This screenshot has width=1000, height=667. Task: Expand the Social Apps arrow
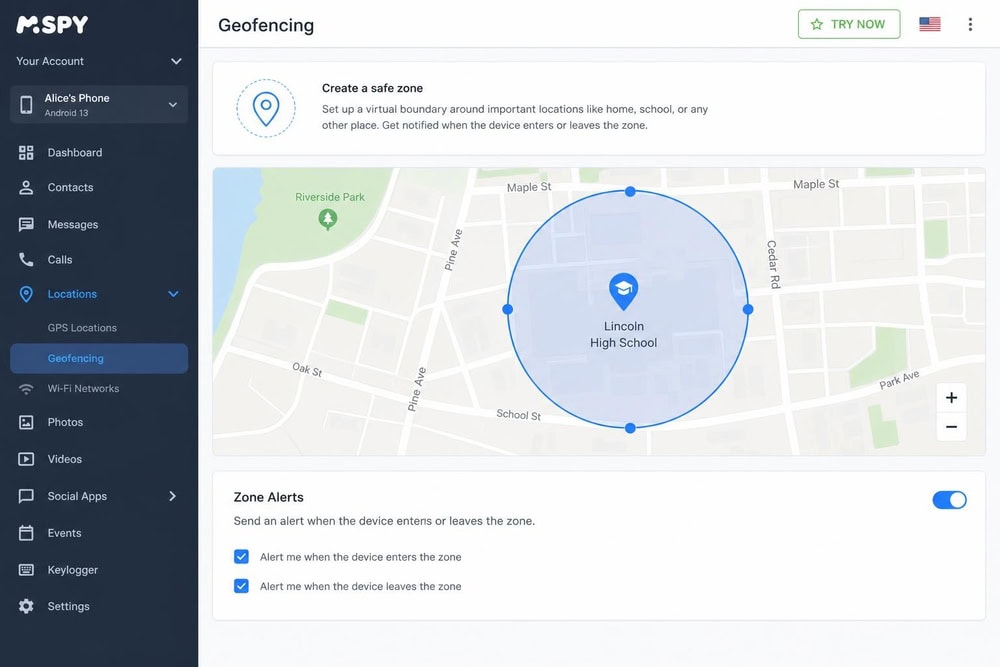[x=172, y=496]
